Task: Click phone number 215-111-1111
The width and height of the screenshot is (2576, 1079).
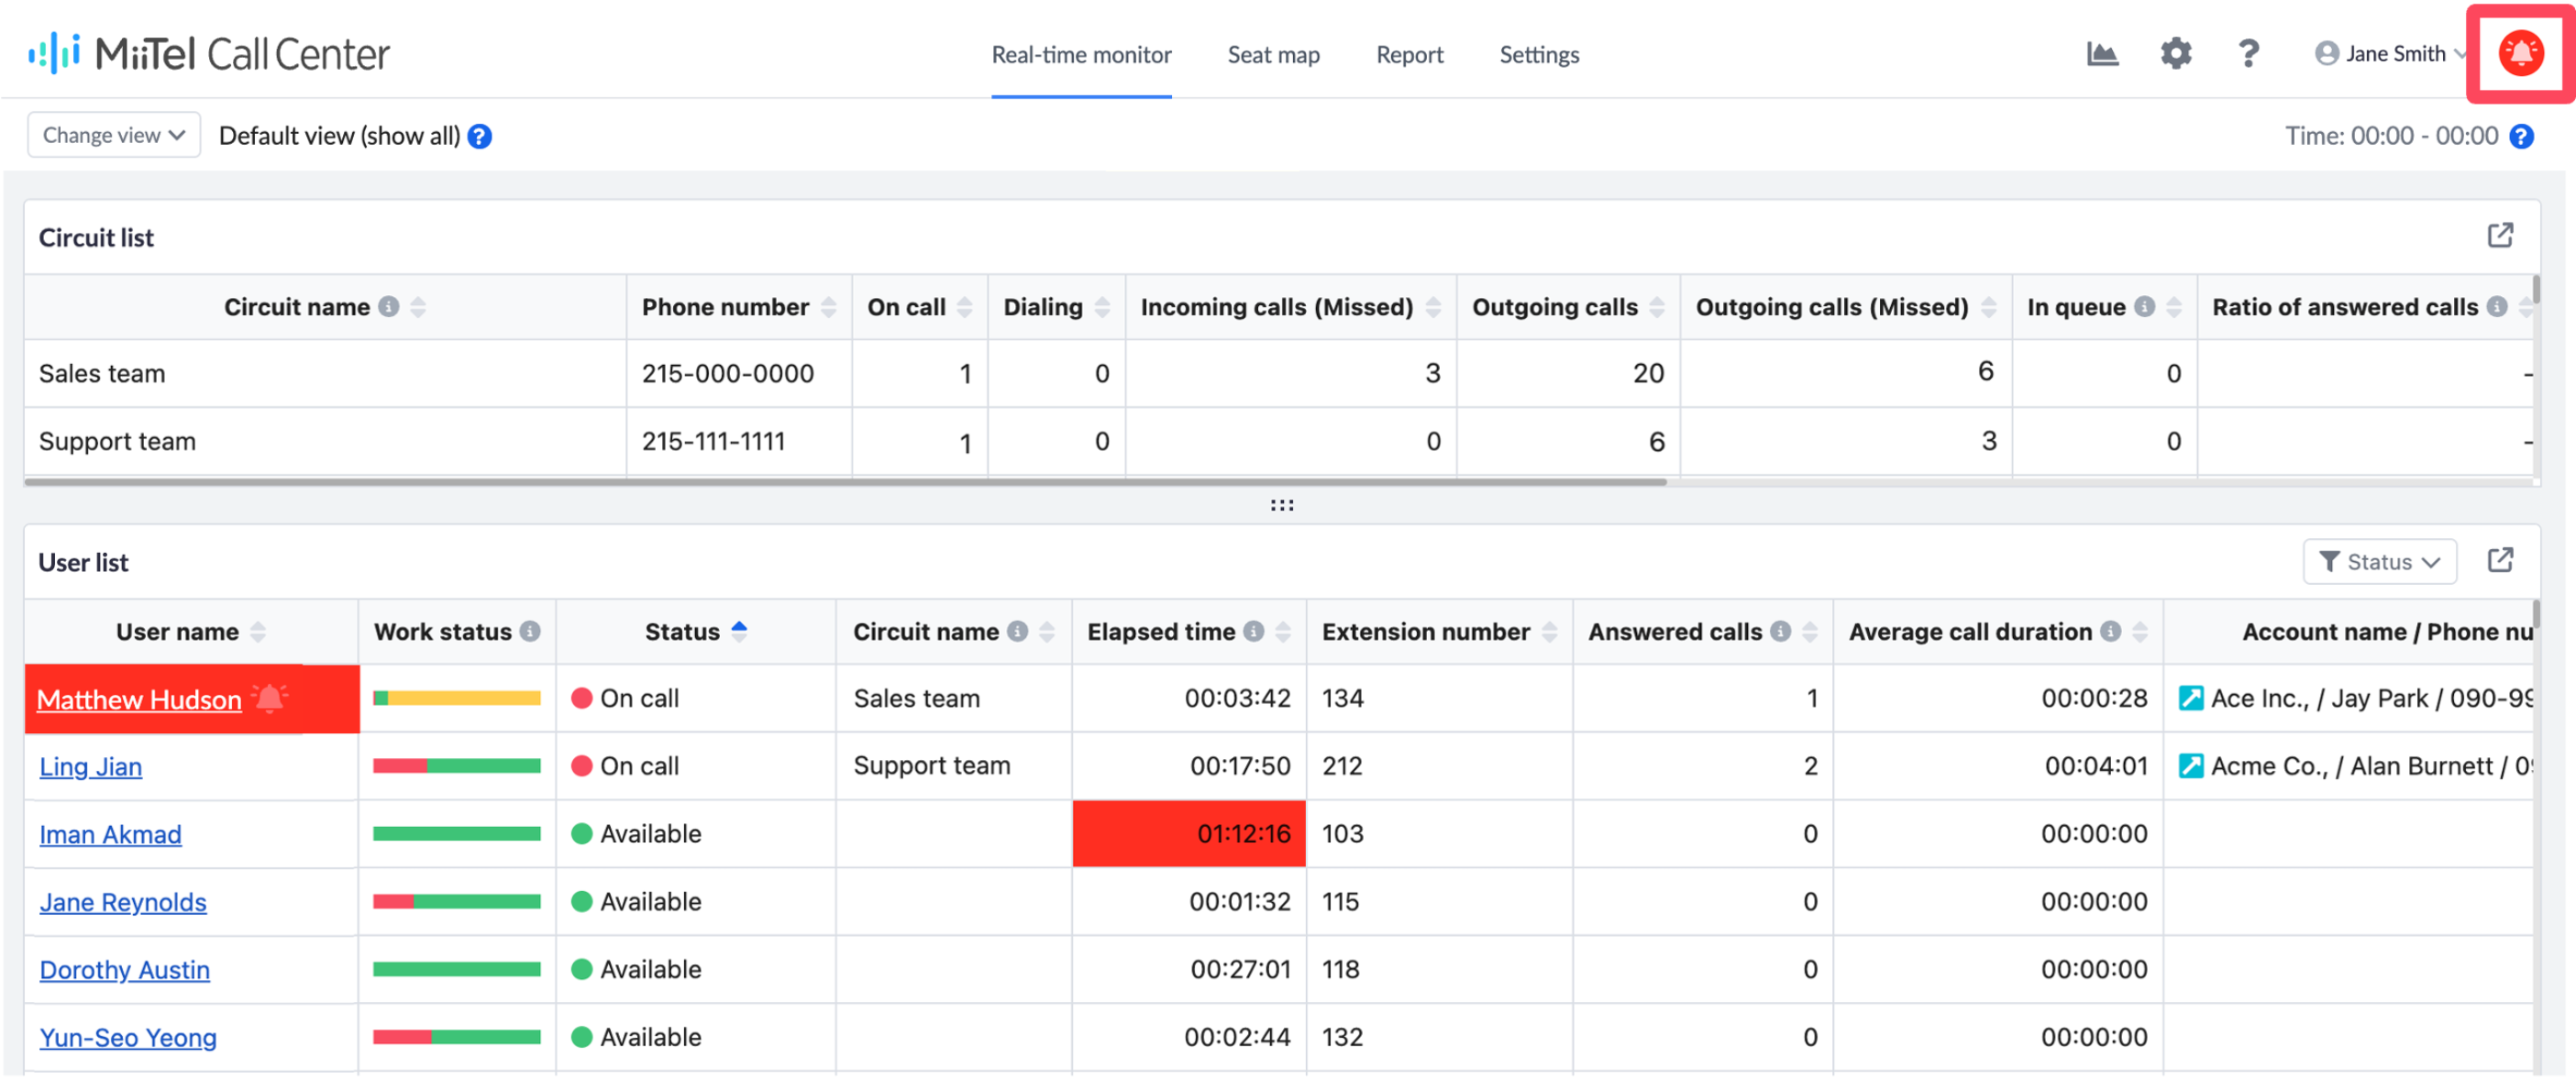Action: [714, 442]
